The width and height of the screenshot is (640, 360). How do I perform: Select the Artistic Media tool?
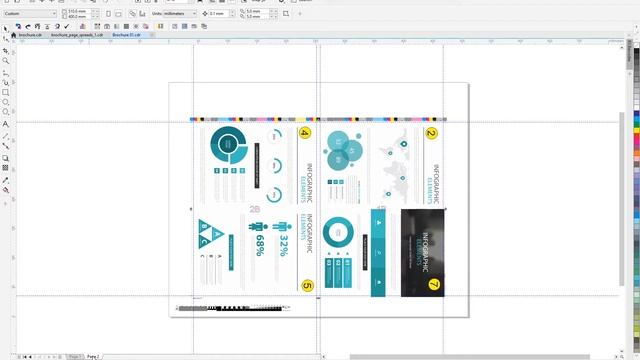(x=5, y=83)
